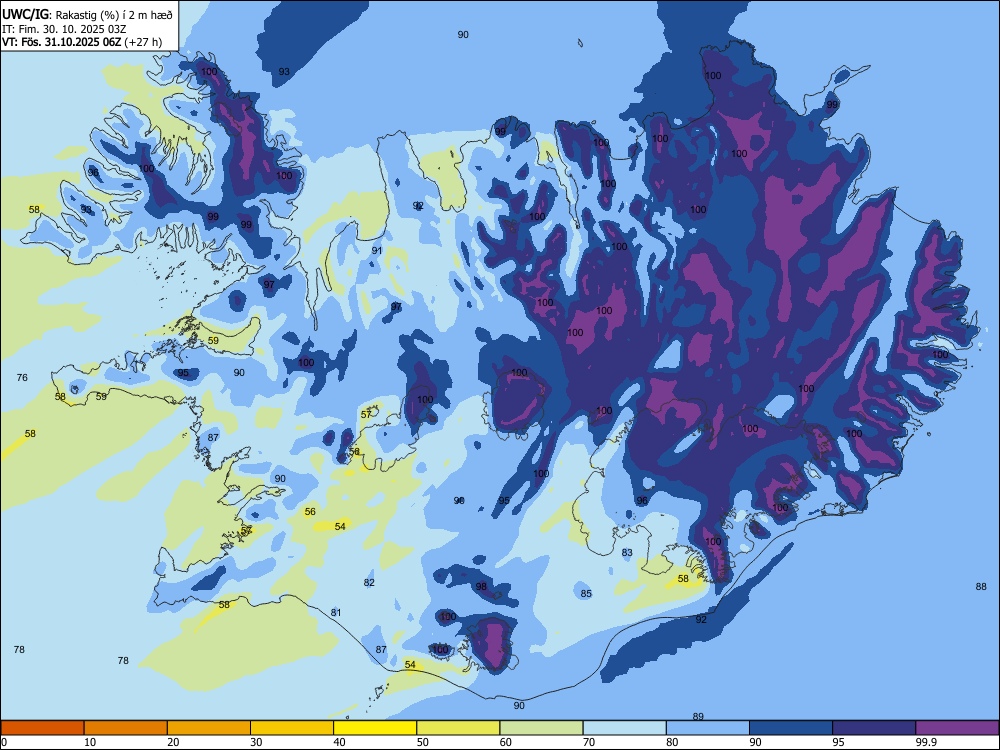Click the legend tick label '10'
1000x750 pixels.
(x=90, y=742)
